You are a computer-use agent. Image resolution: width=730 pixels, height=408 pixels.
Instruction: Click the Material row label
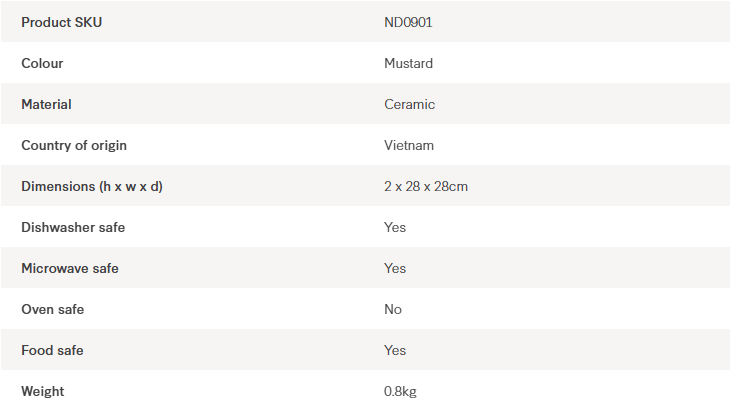[46, 104]
